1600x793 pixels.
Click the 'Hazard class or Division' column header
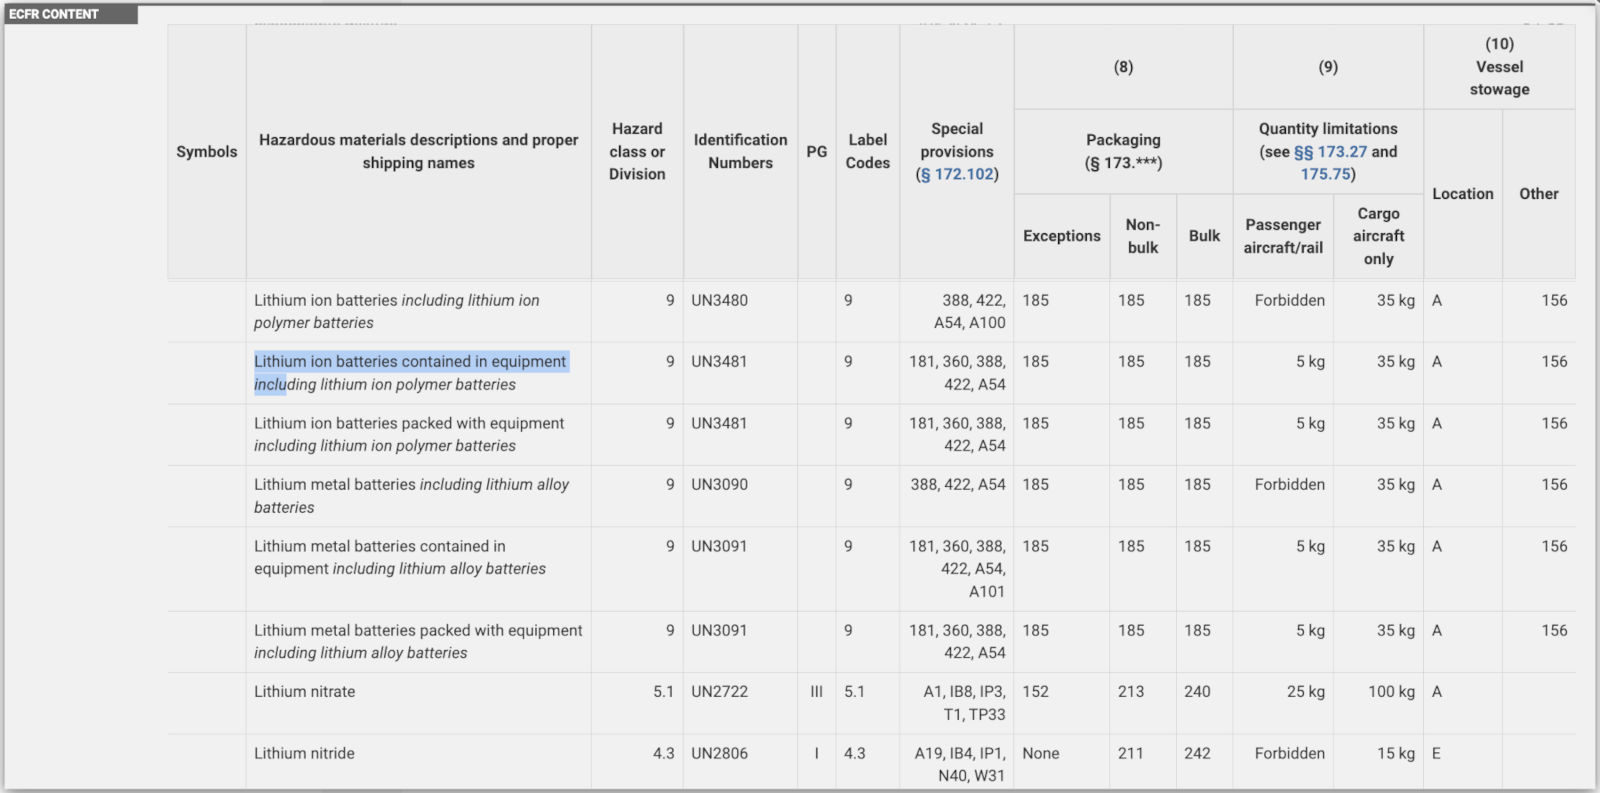637,152
